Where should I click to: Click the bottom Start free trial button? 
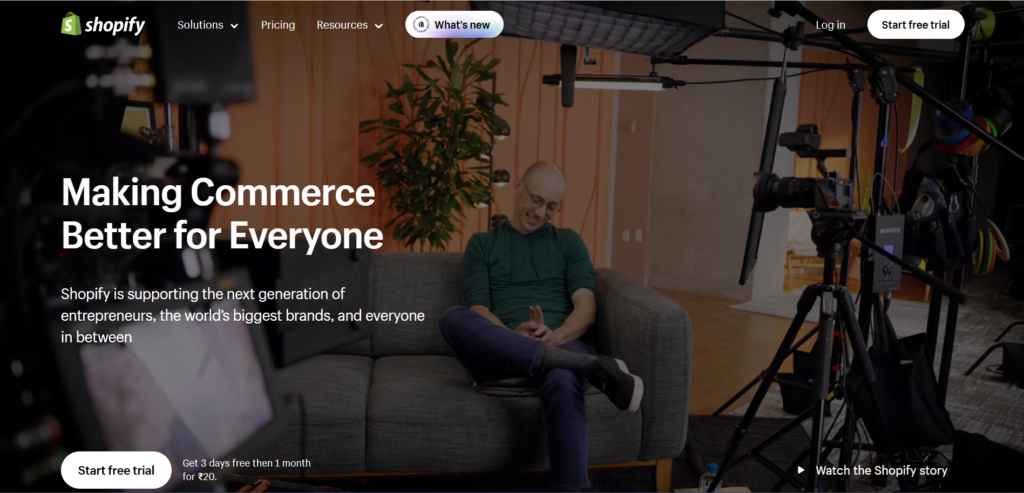point(116,470)
